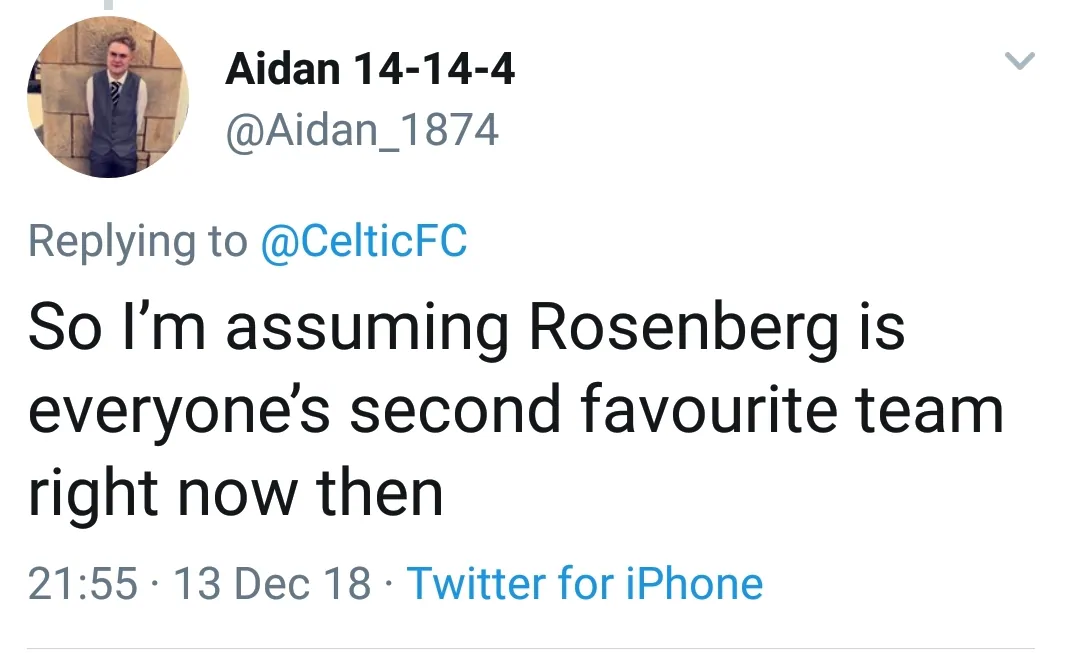Click the 'Replying to' label

coord(138,242)
